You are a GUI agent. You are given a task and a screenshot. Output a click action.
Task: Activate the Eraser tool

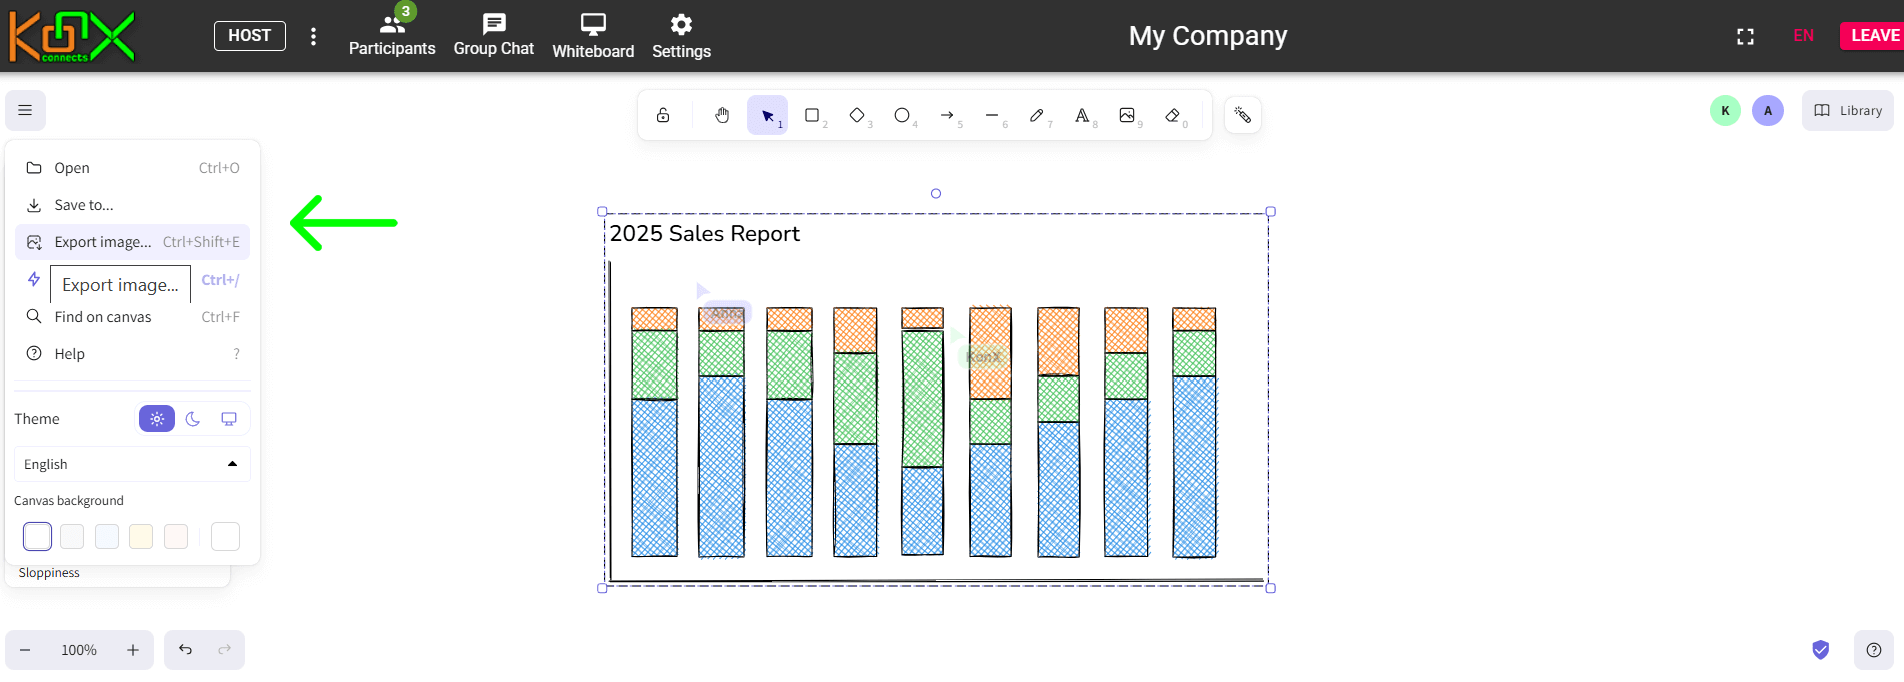pos(1173,116)
